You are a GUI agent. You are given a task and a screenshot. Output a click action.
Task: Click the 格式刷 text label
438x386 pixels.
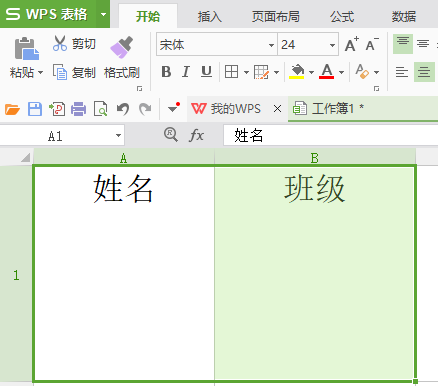(122, 72)
